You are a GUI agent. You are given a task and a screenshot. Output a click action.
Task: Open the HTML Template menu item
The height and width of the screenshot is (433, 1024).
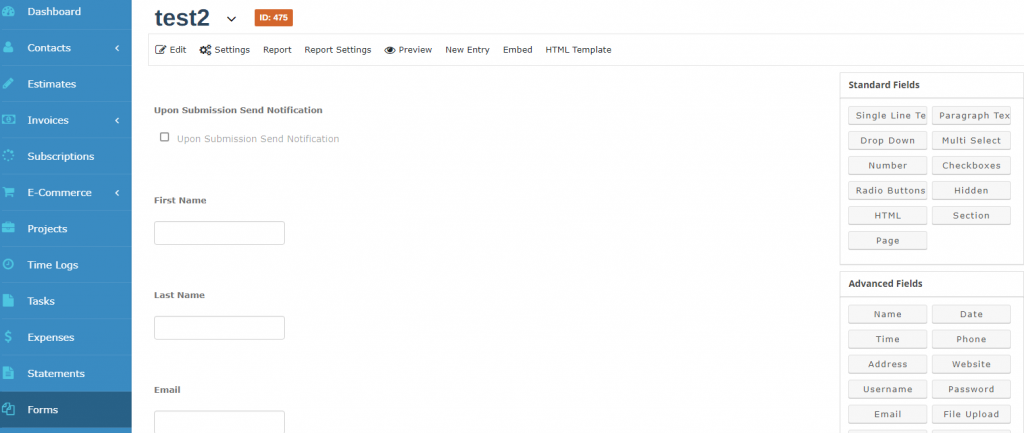point(578,50)
